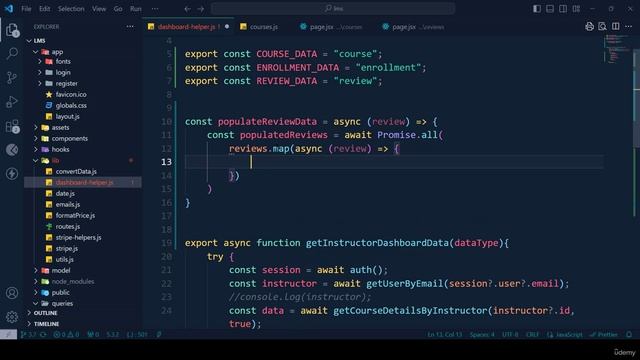The height and width of the screenshot is (360, 640).
Task: Open the Selection menu
Action: pyautogui.click(x=71, y=9)
